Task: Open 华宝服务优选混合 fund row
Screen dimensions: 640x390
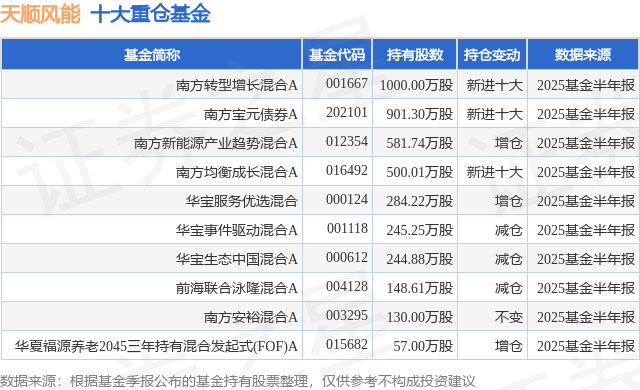Action: pos(242,201)
